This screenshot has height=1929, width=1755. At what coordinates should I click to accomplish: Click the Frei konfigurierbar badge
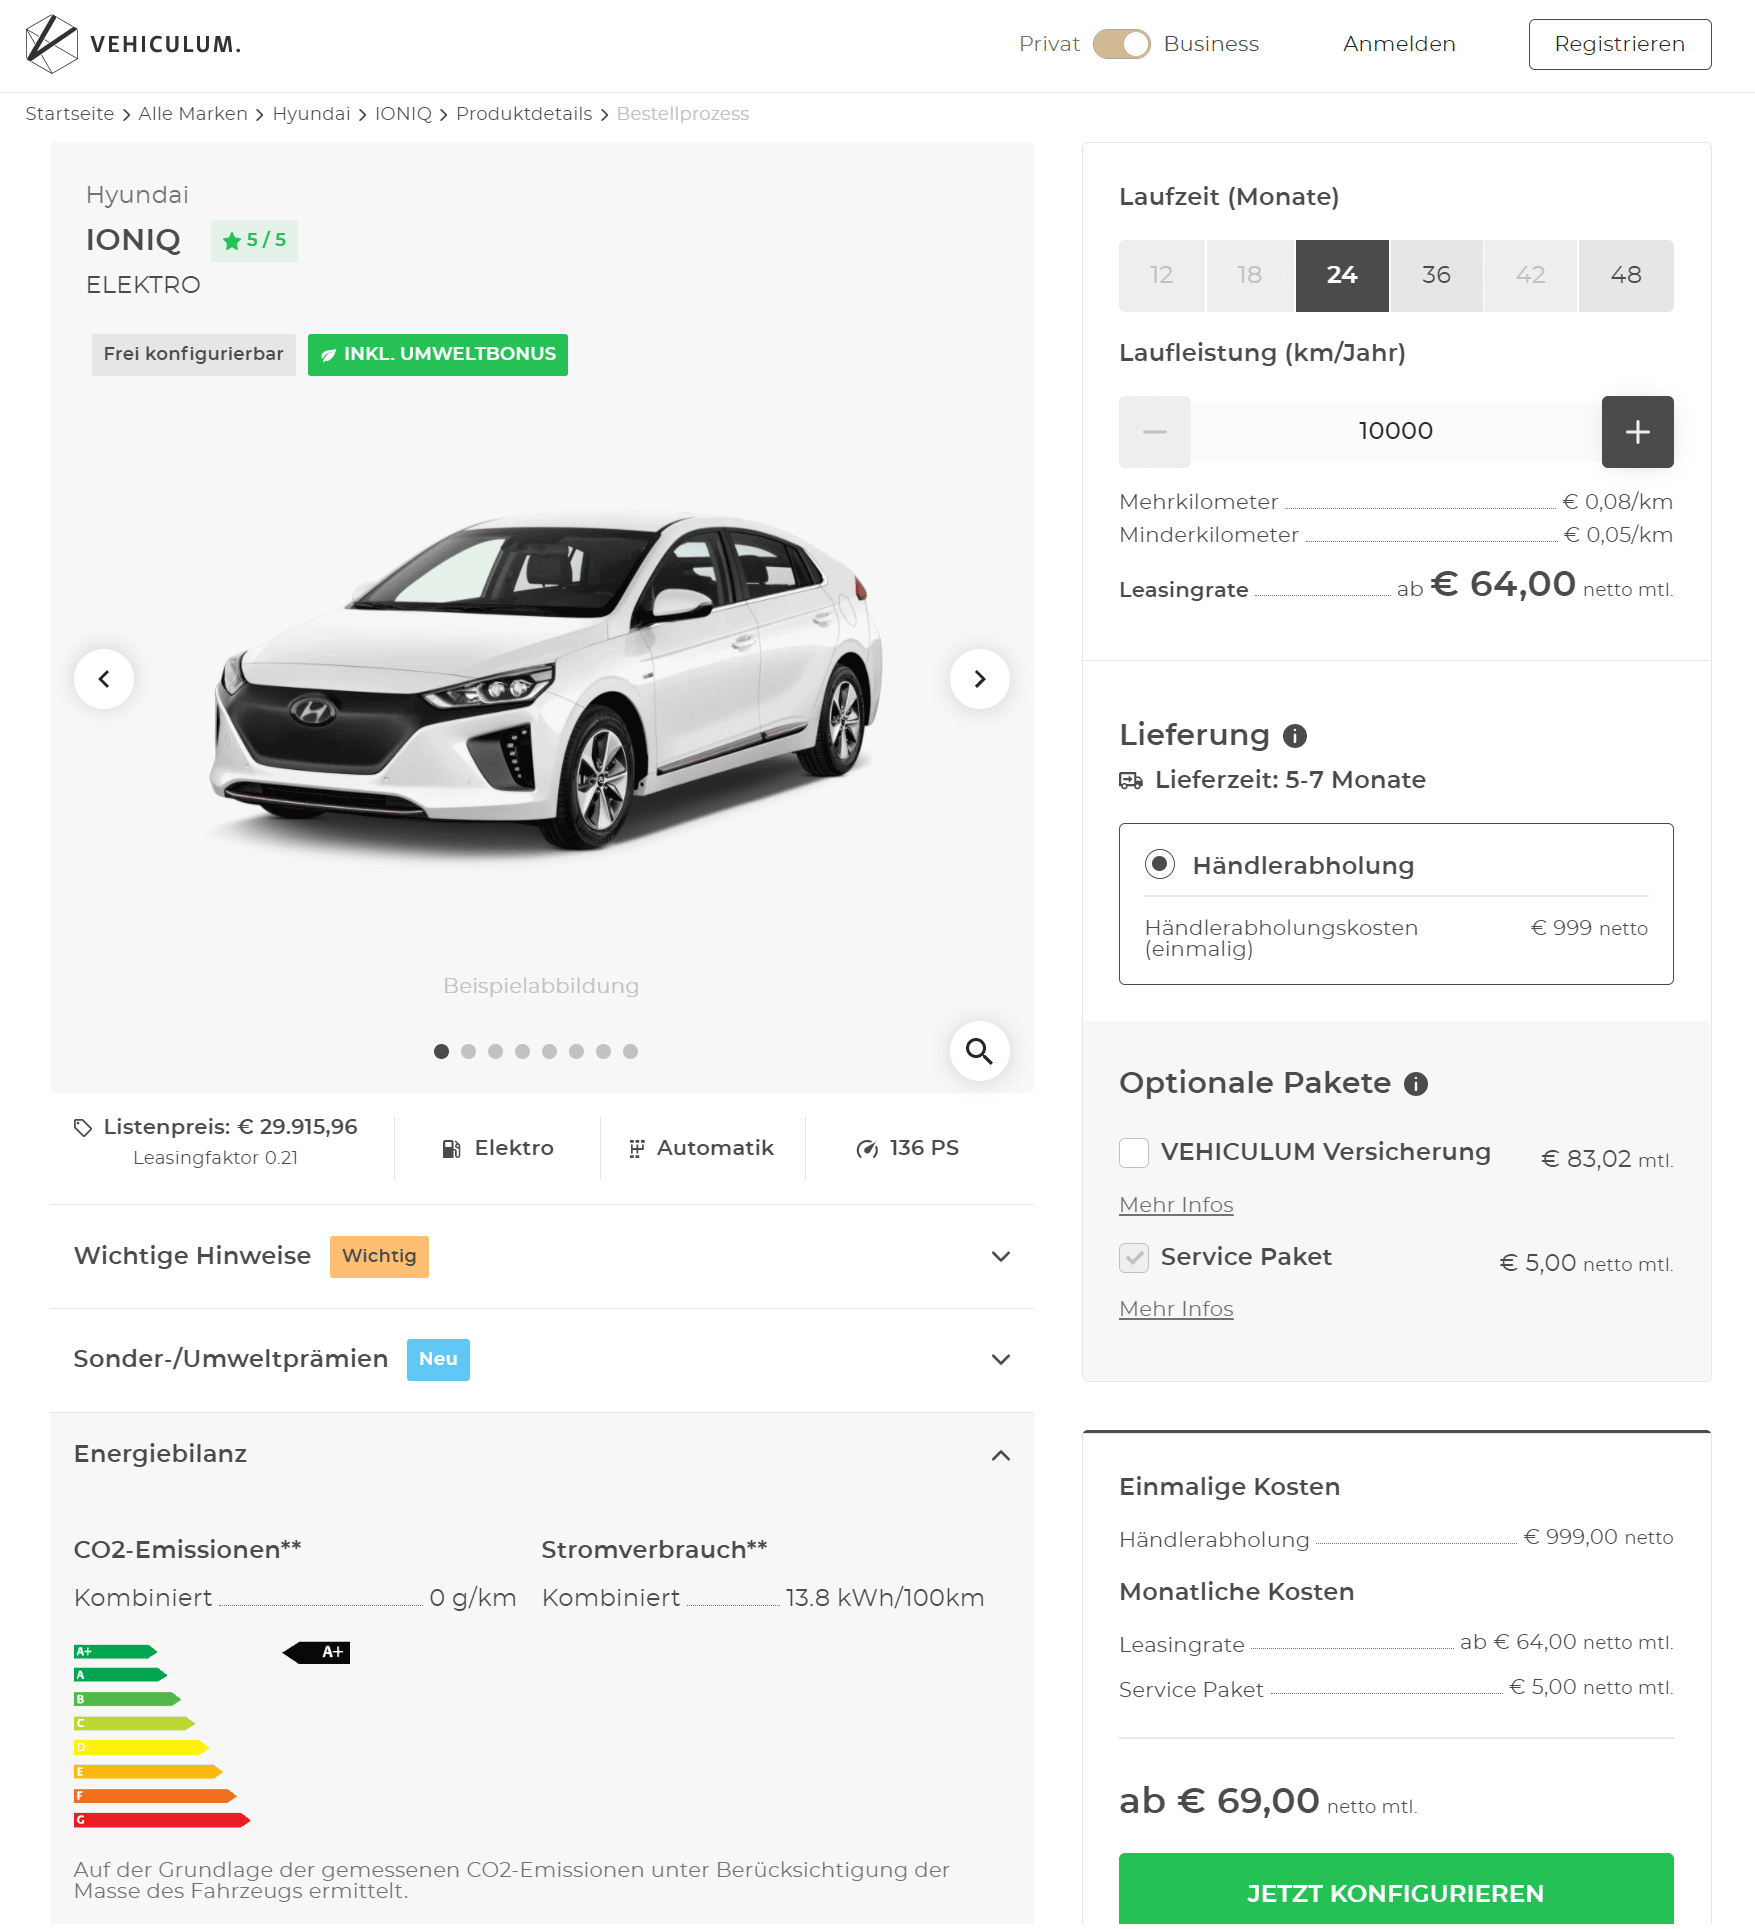click(194, 355)
